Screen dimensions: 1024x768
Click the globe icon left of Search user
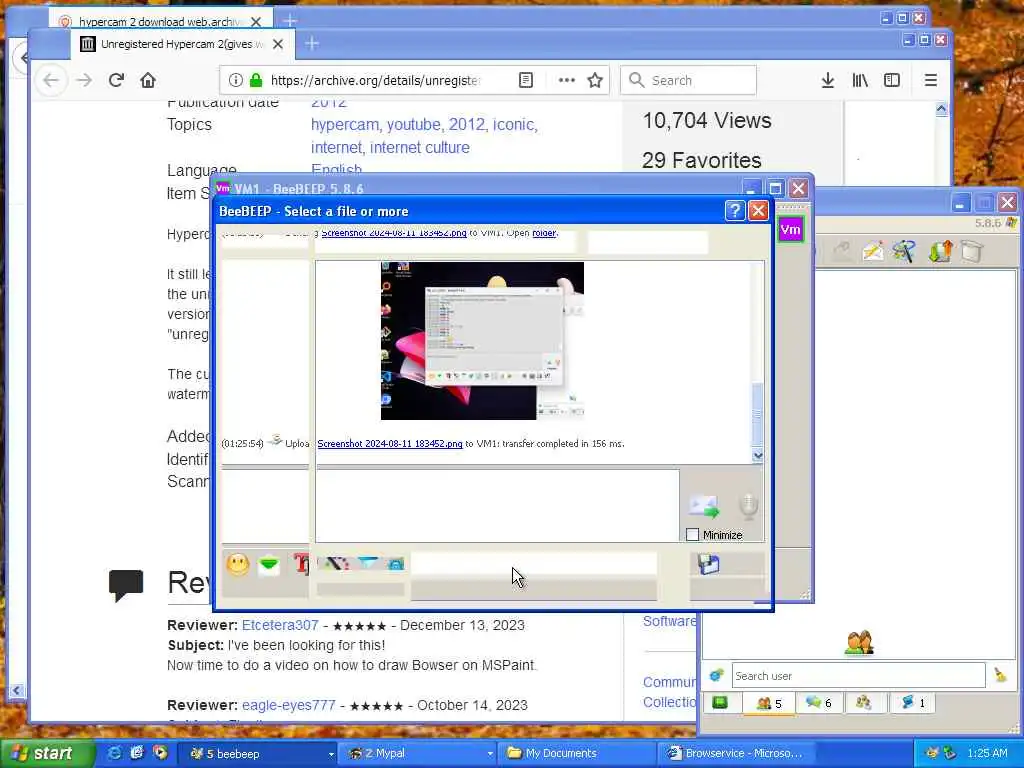[x=716, y=675]
